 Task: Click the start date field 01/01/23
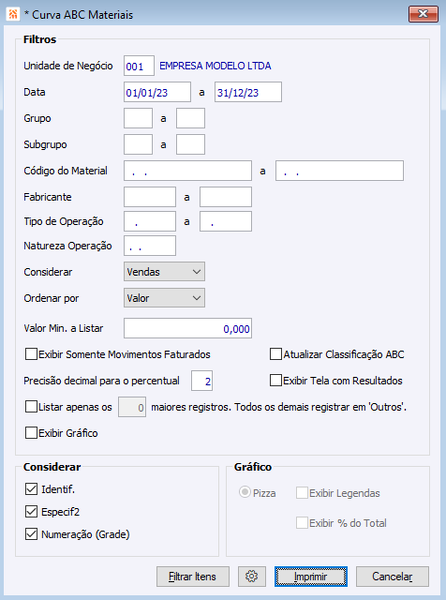click(157, 92)
